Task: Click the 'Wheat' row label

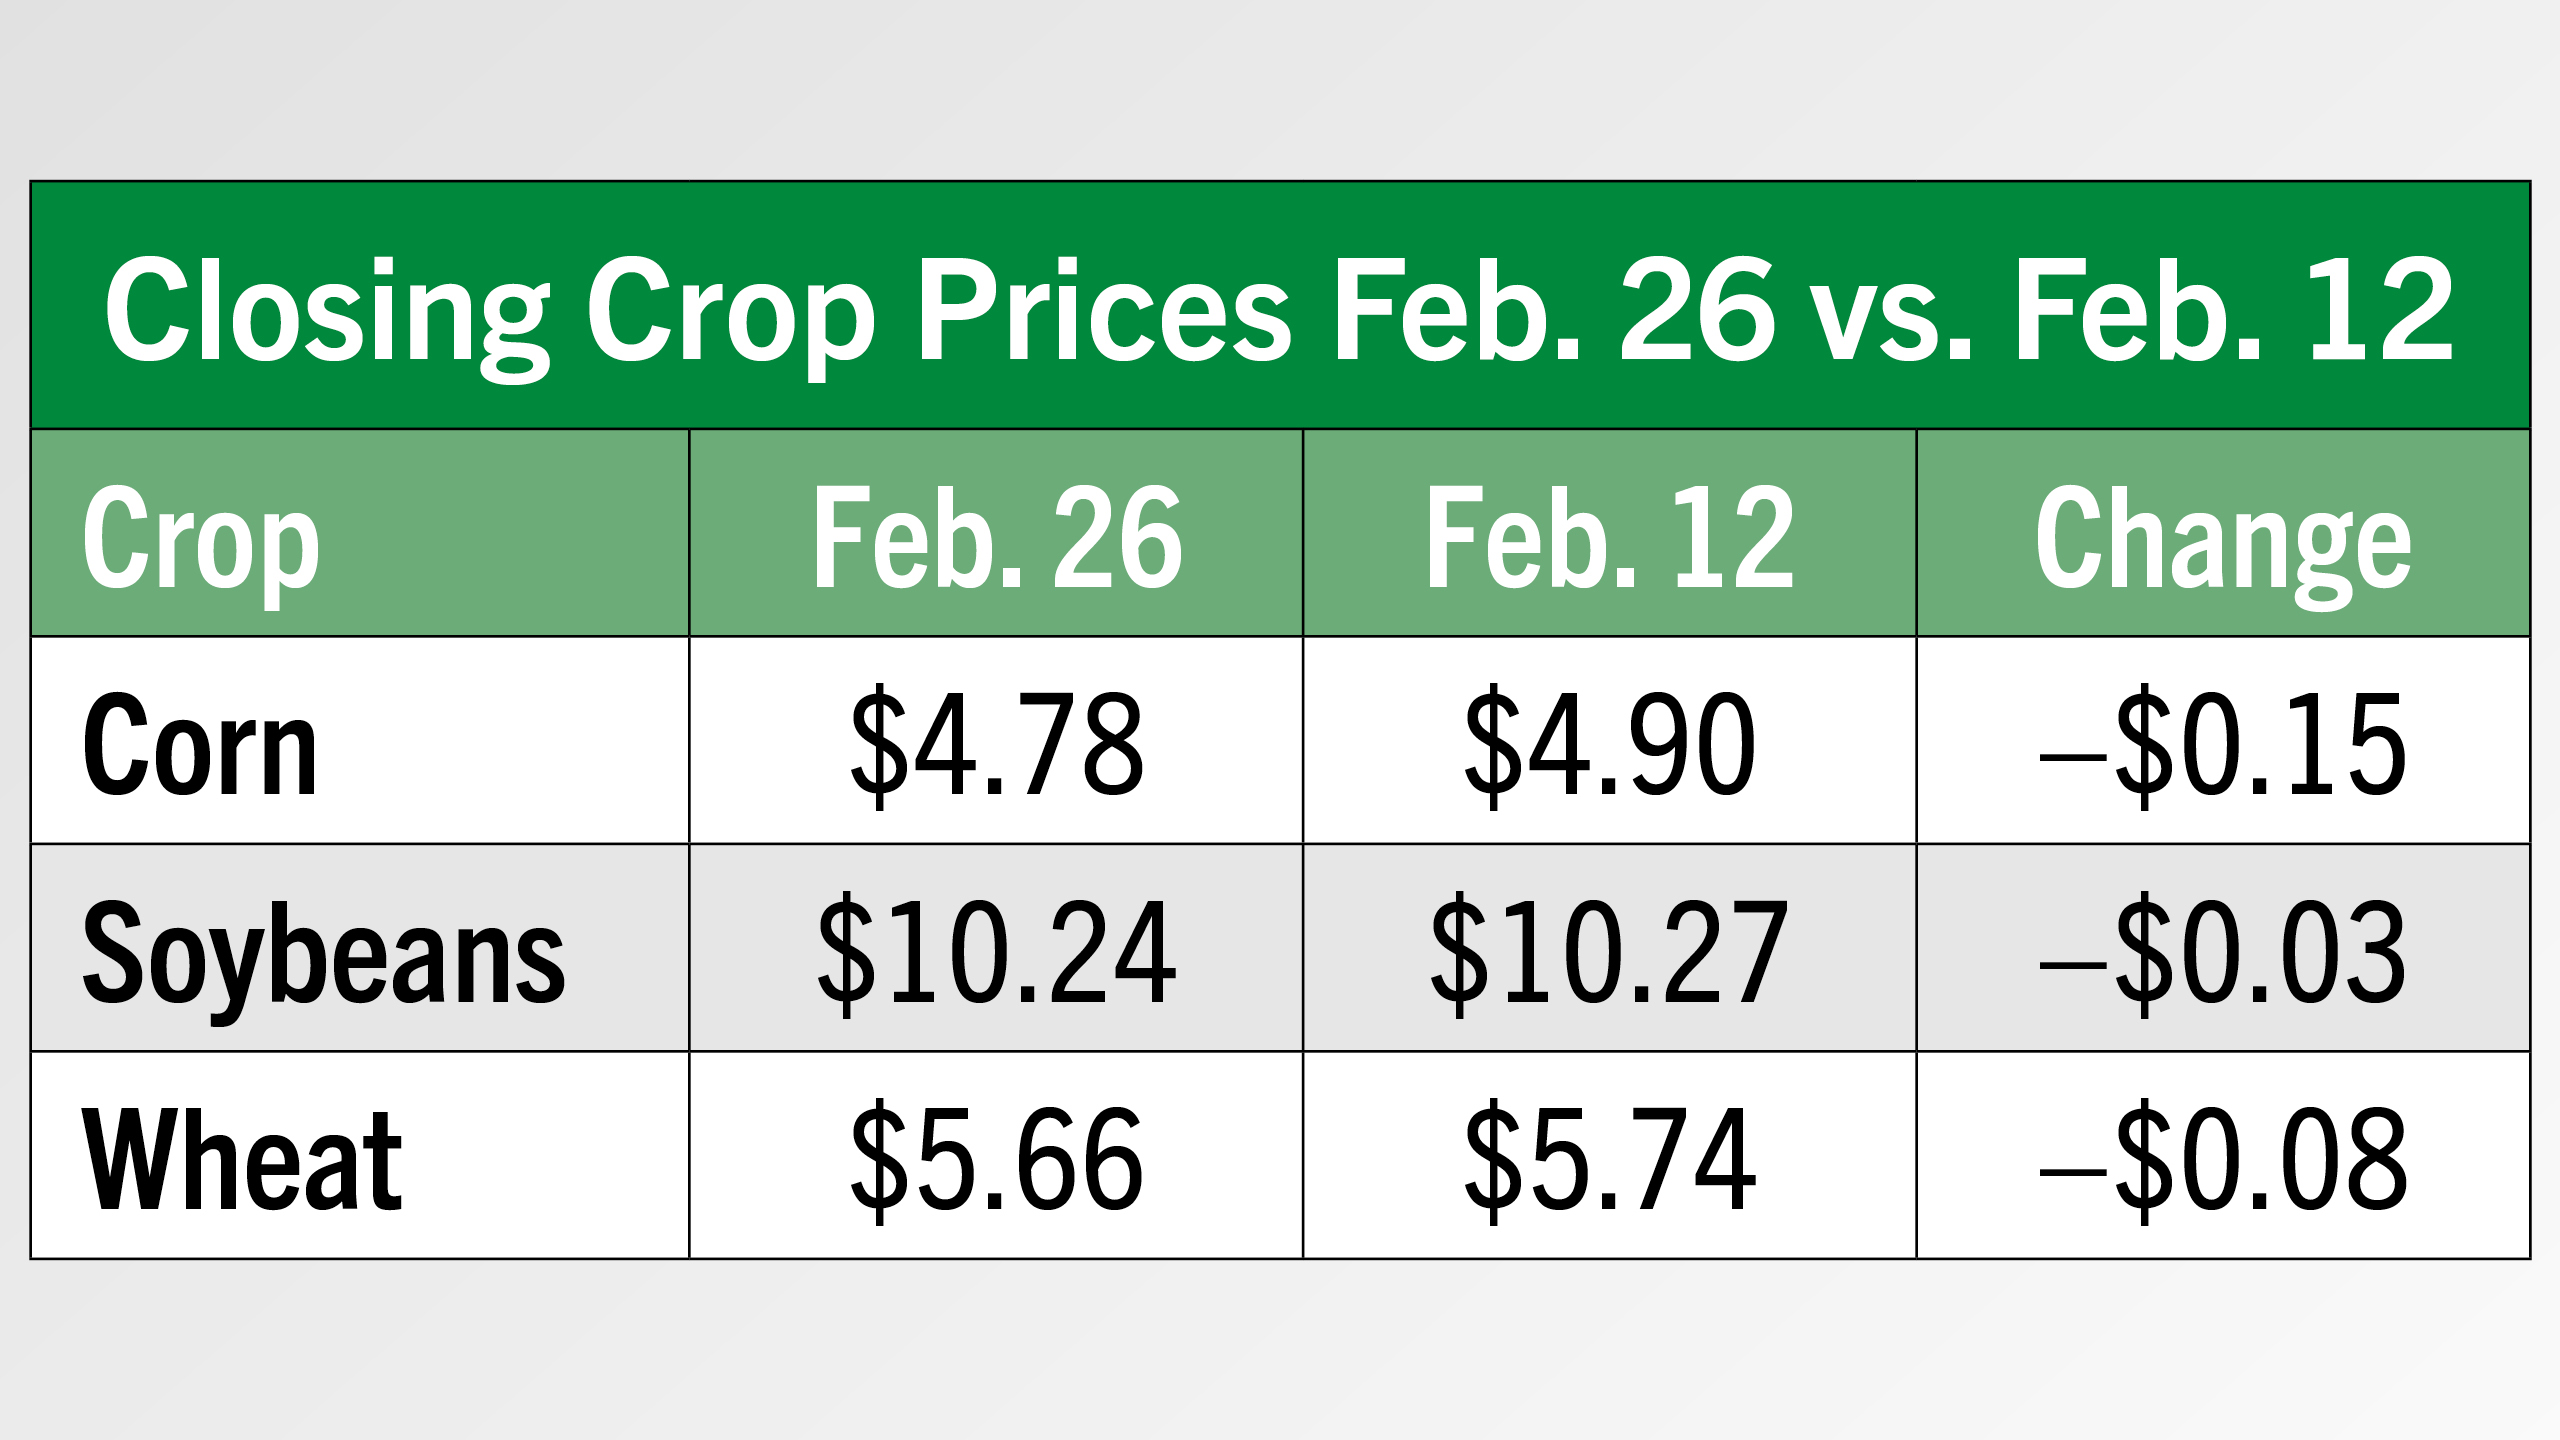Action: [x=242, y=1160]
